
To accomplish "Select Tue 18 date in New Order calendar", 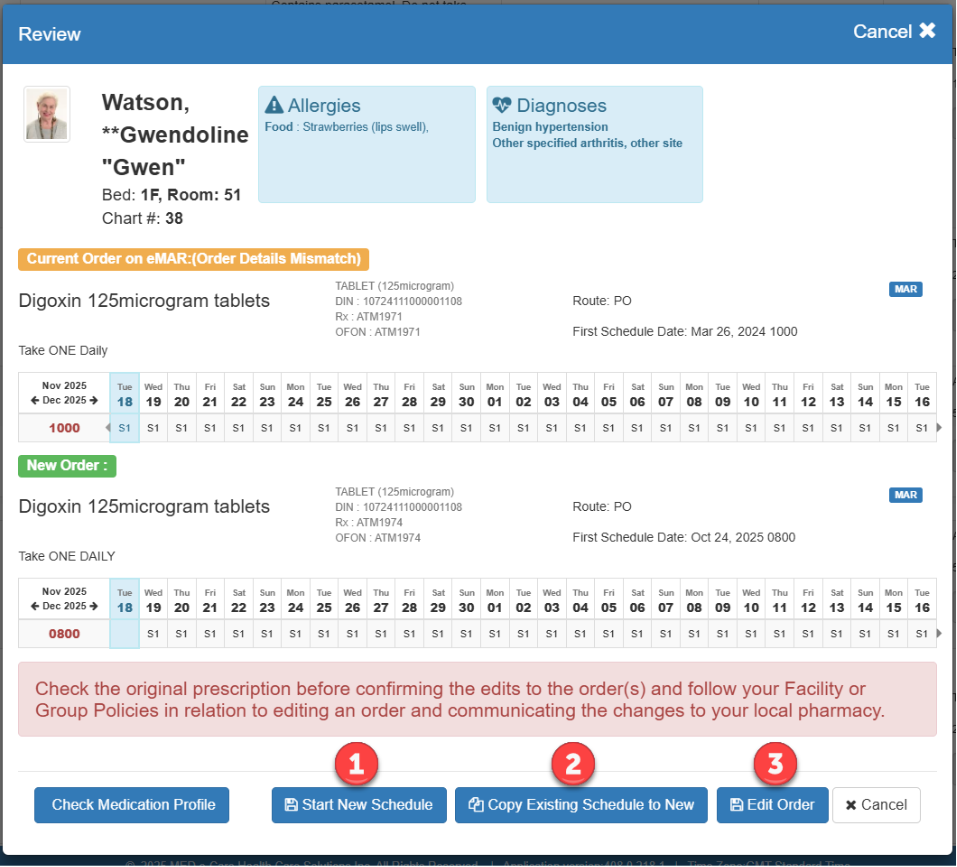I will pos(125,600).
